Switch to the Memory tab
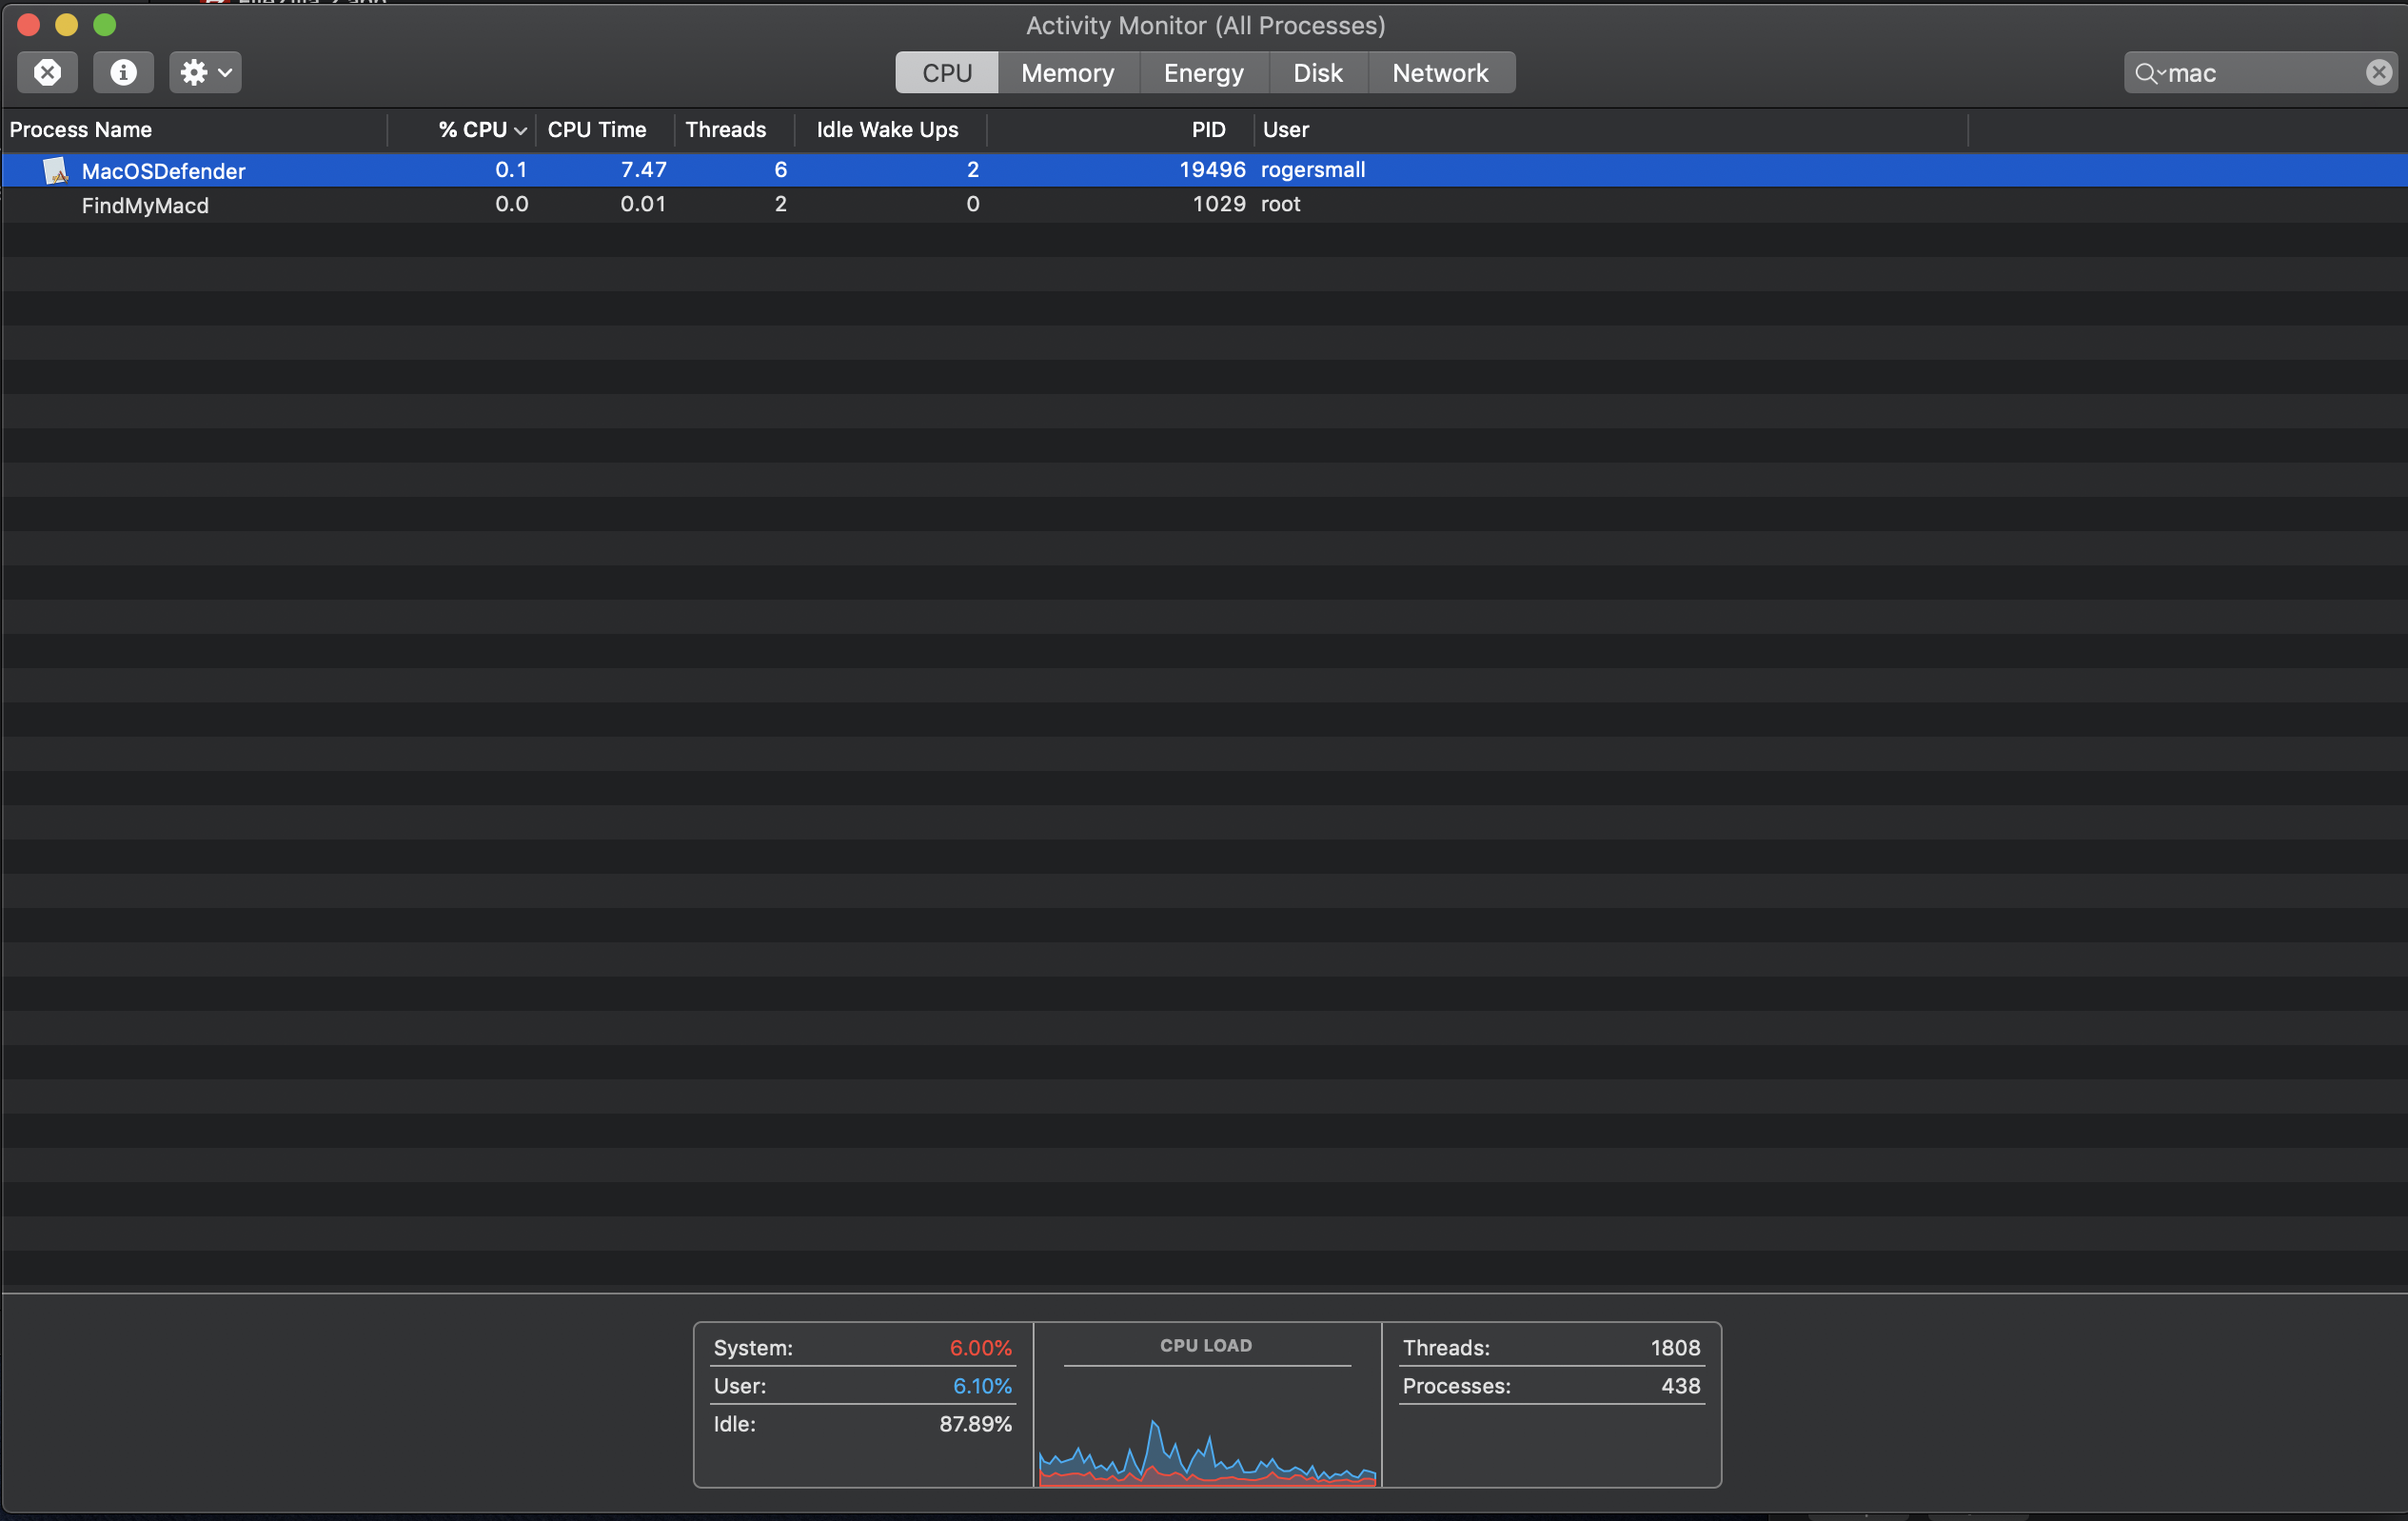The height and width of the screenshot is (1521, 2408). click(x=1067, y=73)
